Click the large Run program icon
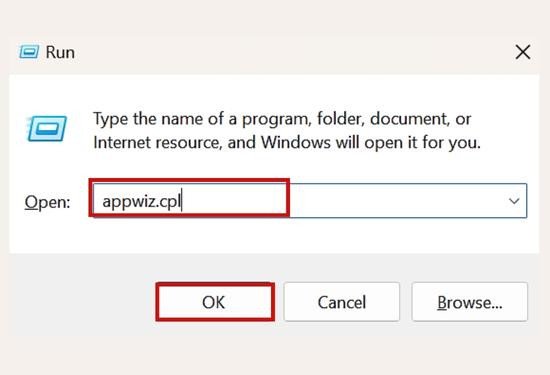The height and width of the screenshot is (375, 550). point(46,128)
